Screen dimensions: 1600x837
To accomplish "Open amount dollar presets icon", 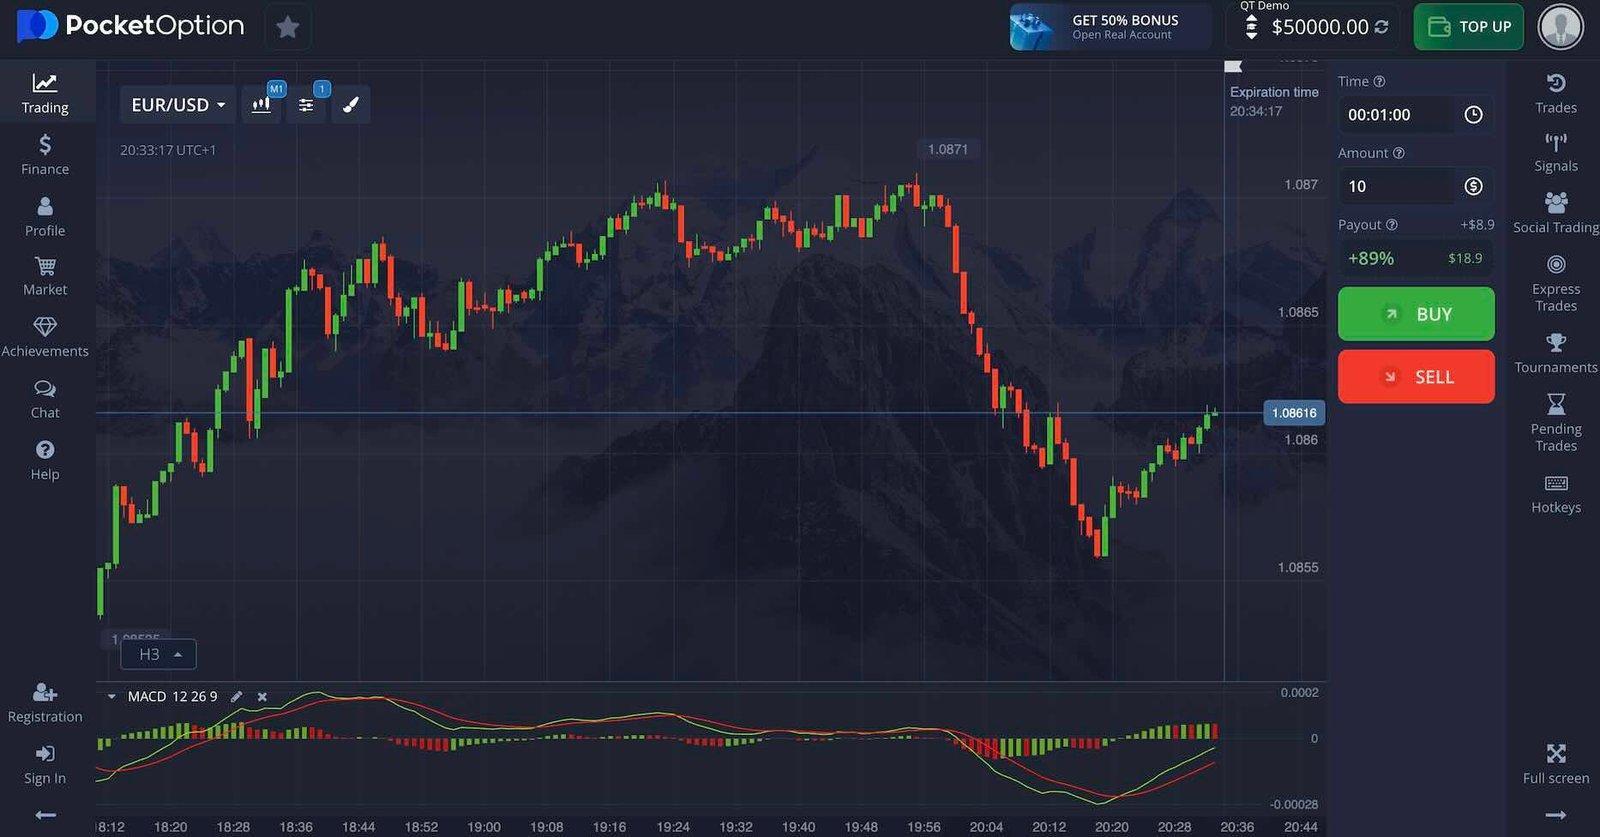I will (x=1473, y=186).
